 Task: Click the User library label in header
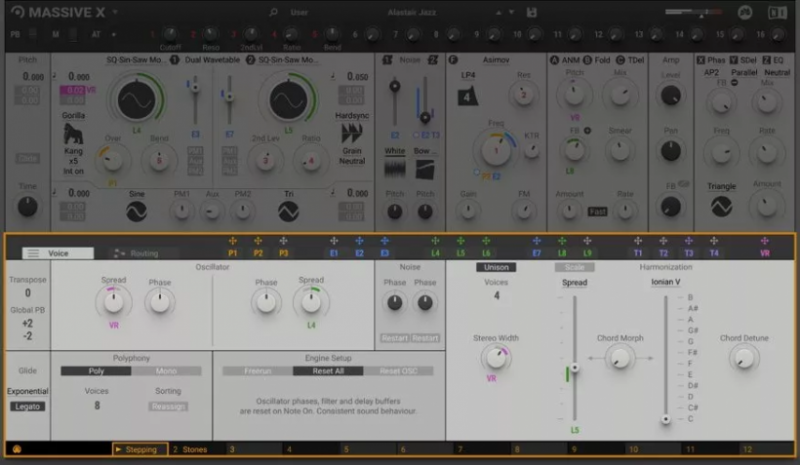point(299,12)
